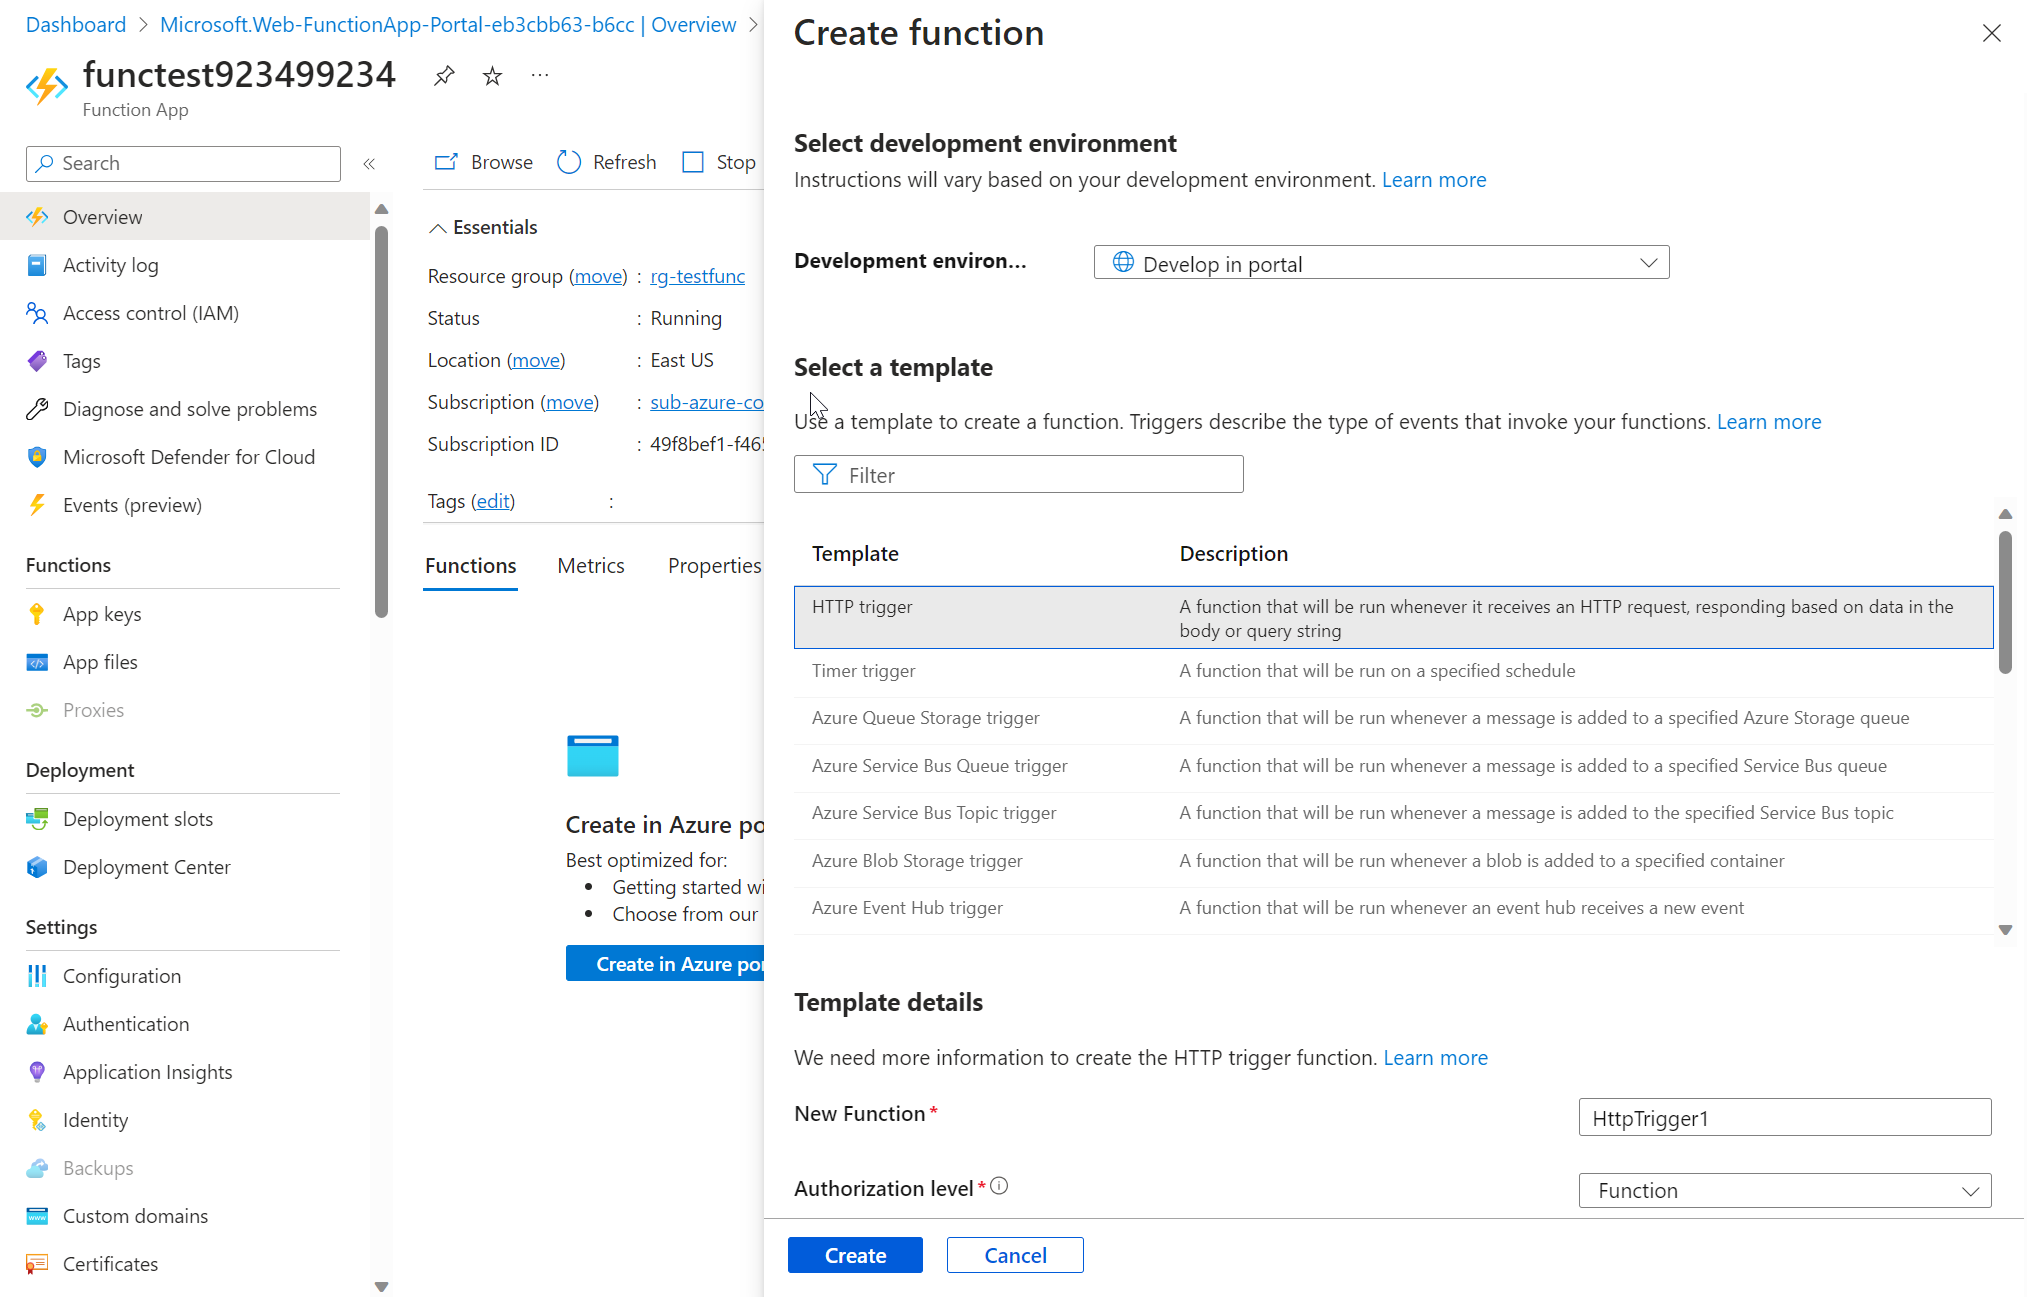Collapse the sidebar with the double chevron
Viewport: 2027px width, 1297px height.
tap(369, 163)
